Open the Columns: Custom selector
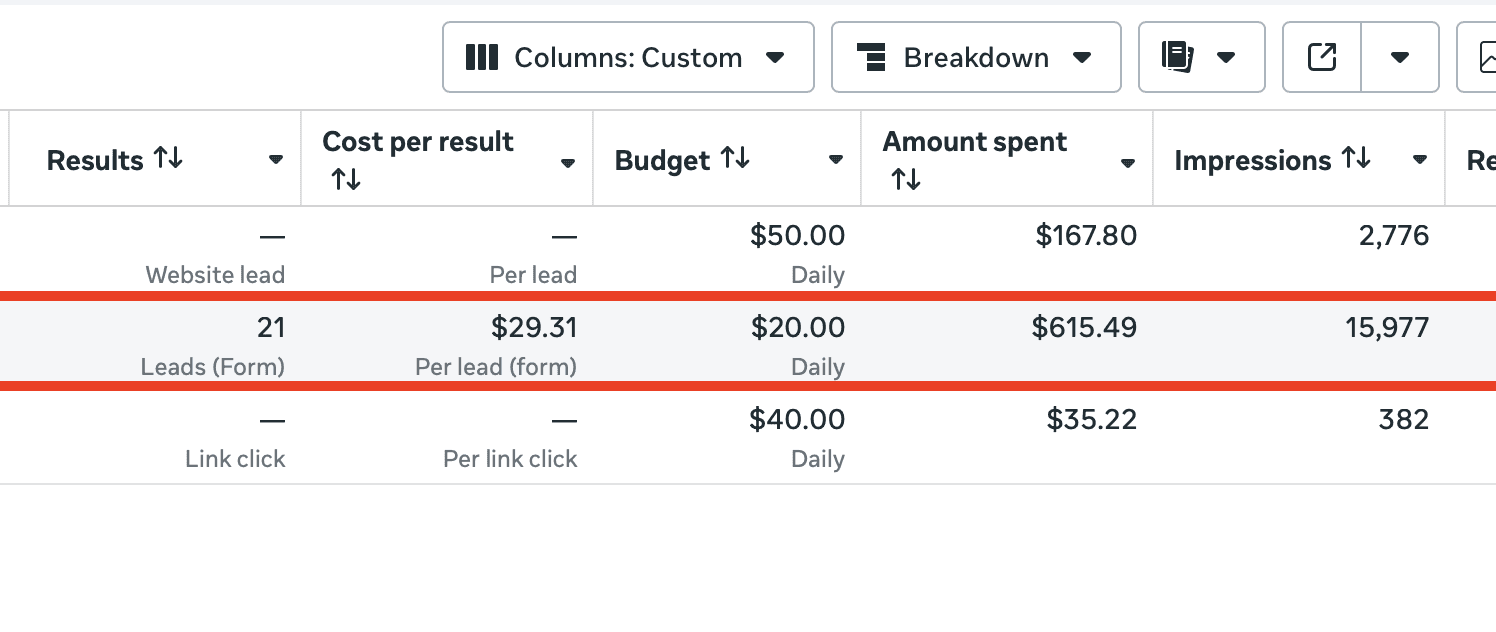Image resolution: width=1496 pixels, height=632 pixels. pos(628,58)
